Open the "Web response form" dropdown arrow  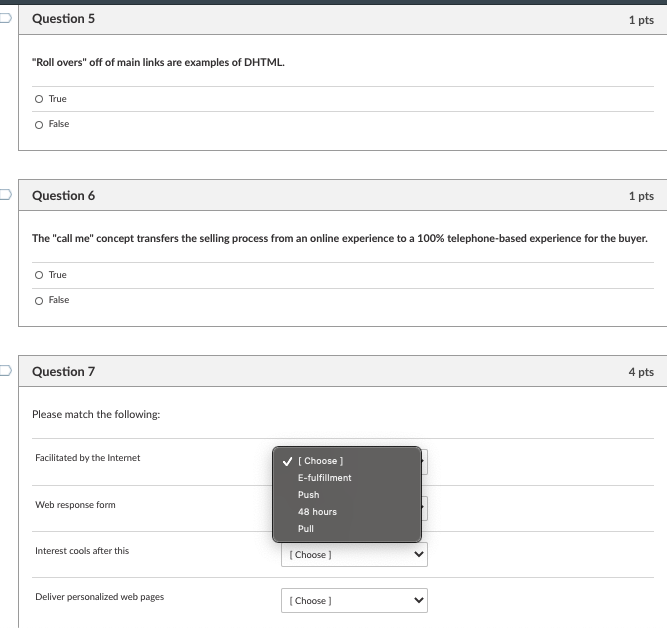(424, 508)
